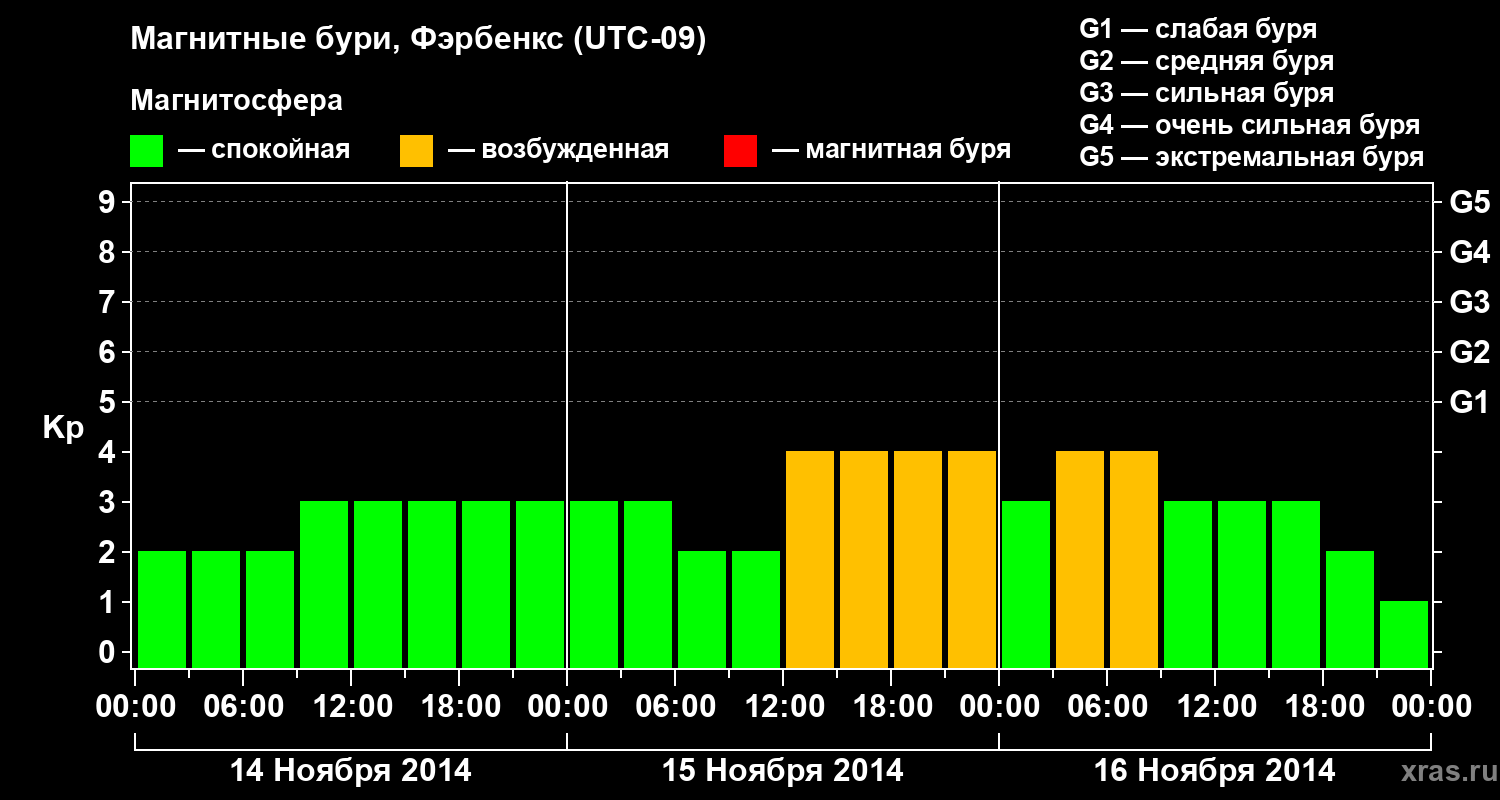Click the first green bar of 14 Ноября at 00:00

(162, 609)
